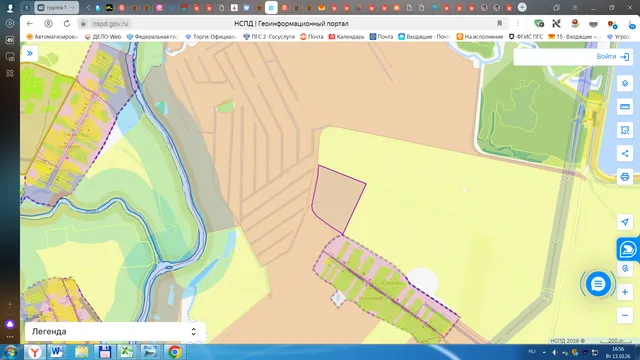640x360 pixels.
Task: Switch to the active НСПД browser tab
Action: click(271, 7)
